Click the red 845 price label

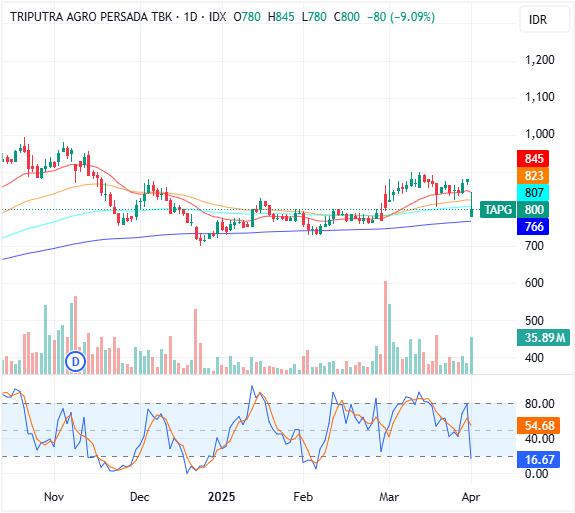[533, 159]
